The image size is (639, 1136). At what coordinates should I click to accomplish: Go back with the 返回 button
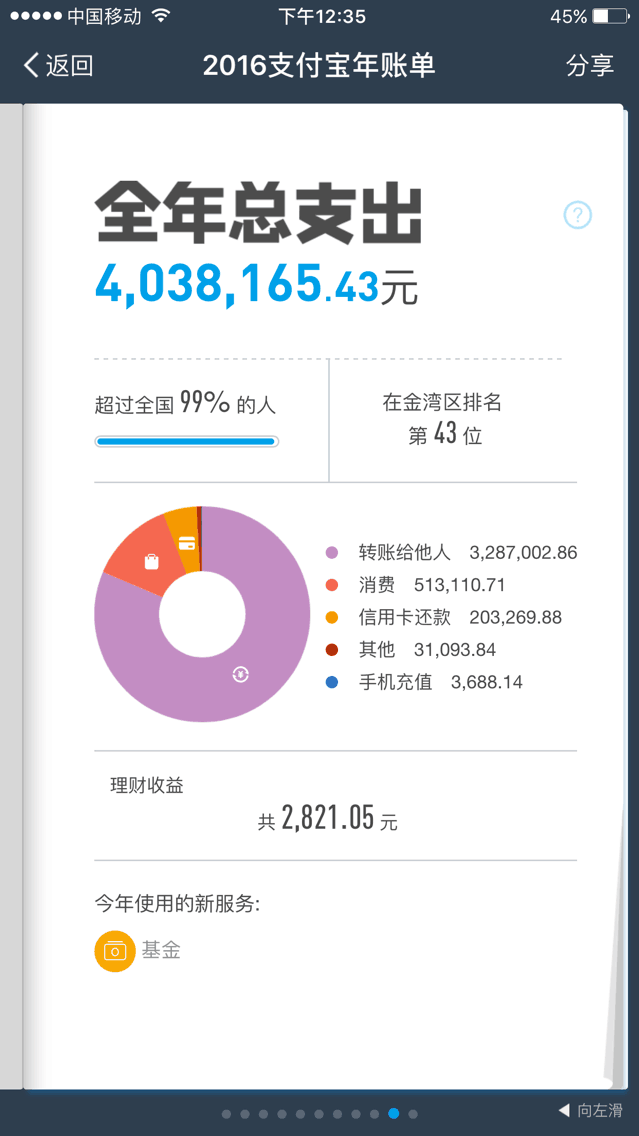coord(58,66)
